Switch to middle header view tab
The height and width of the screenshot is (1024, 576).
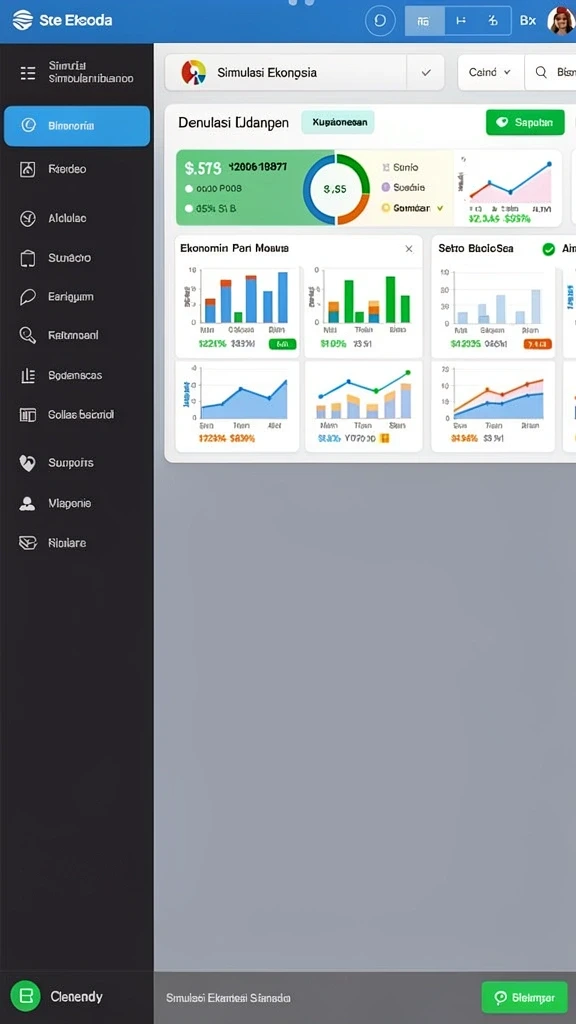[461, 20]
